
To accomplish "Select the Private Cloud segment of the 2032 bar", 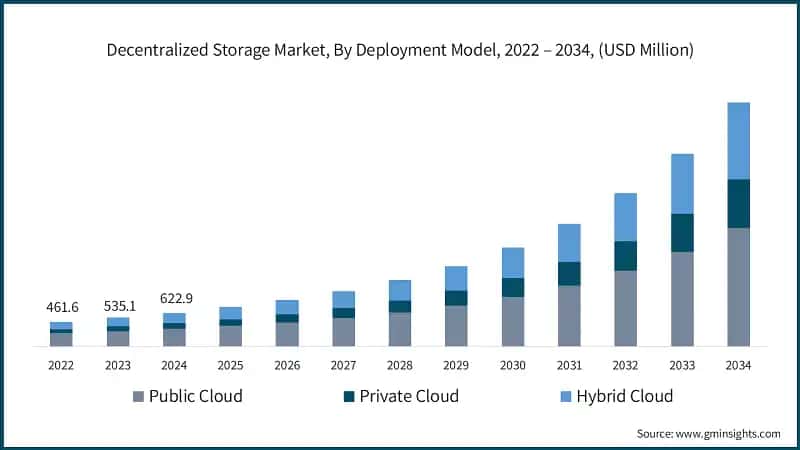I will click(626, 256).
